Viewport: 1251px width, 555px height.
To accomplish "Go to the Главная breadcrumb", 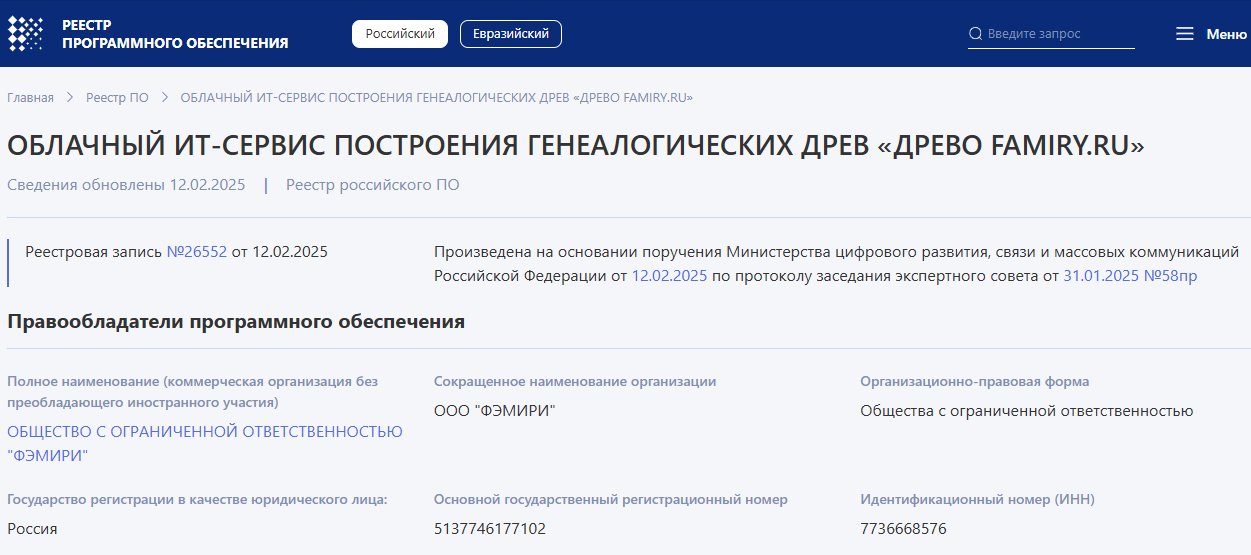I will [31, 98].
